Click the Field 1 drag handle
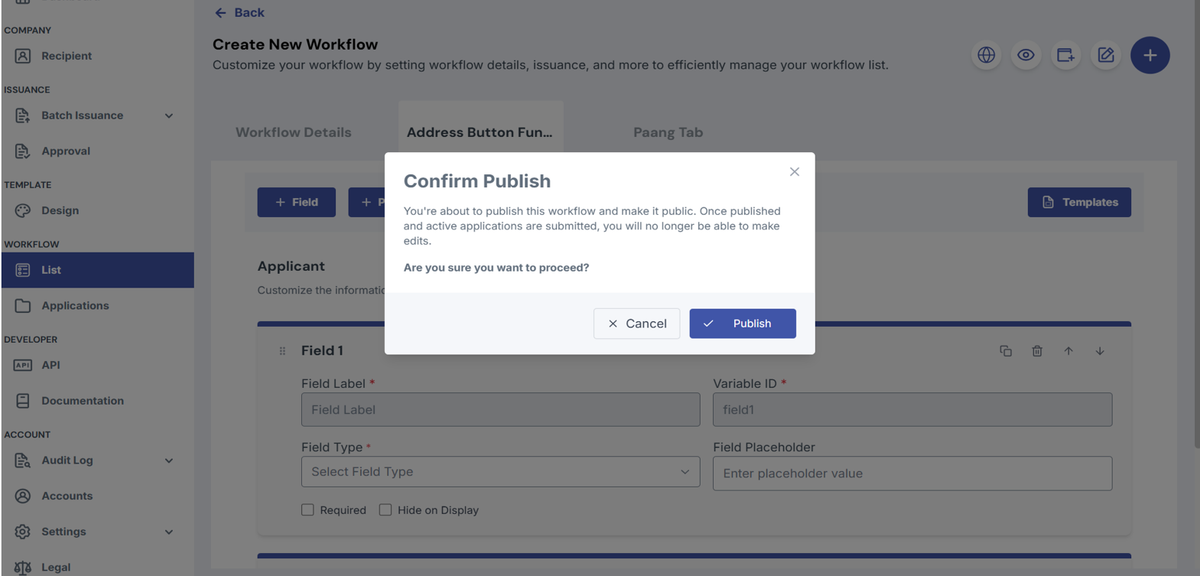This screenshot has width=1200, height=576. (x=282, y=351)
